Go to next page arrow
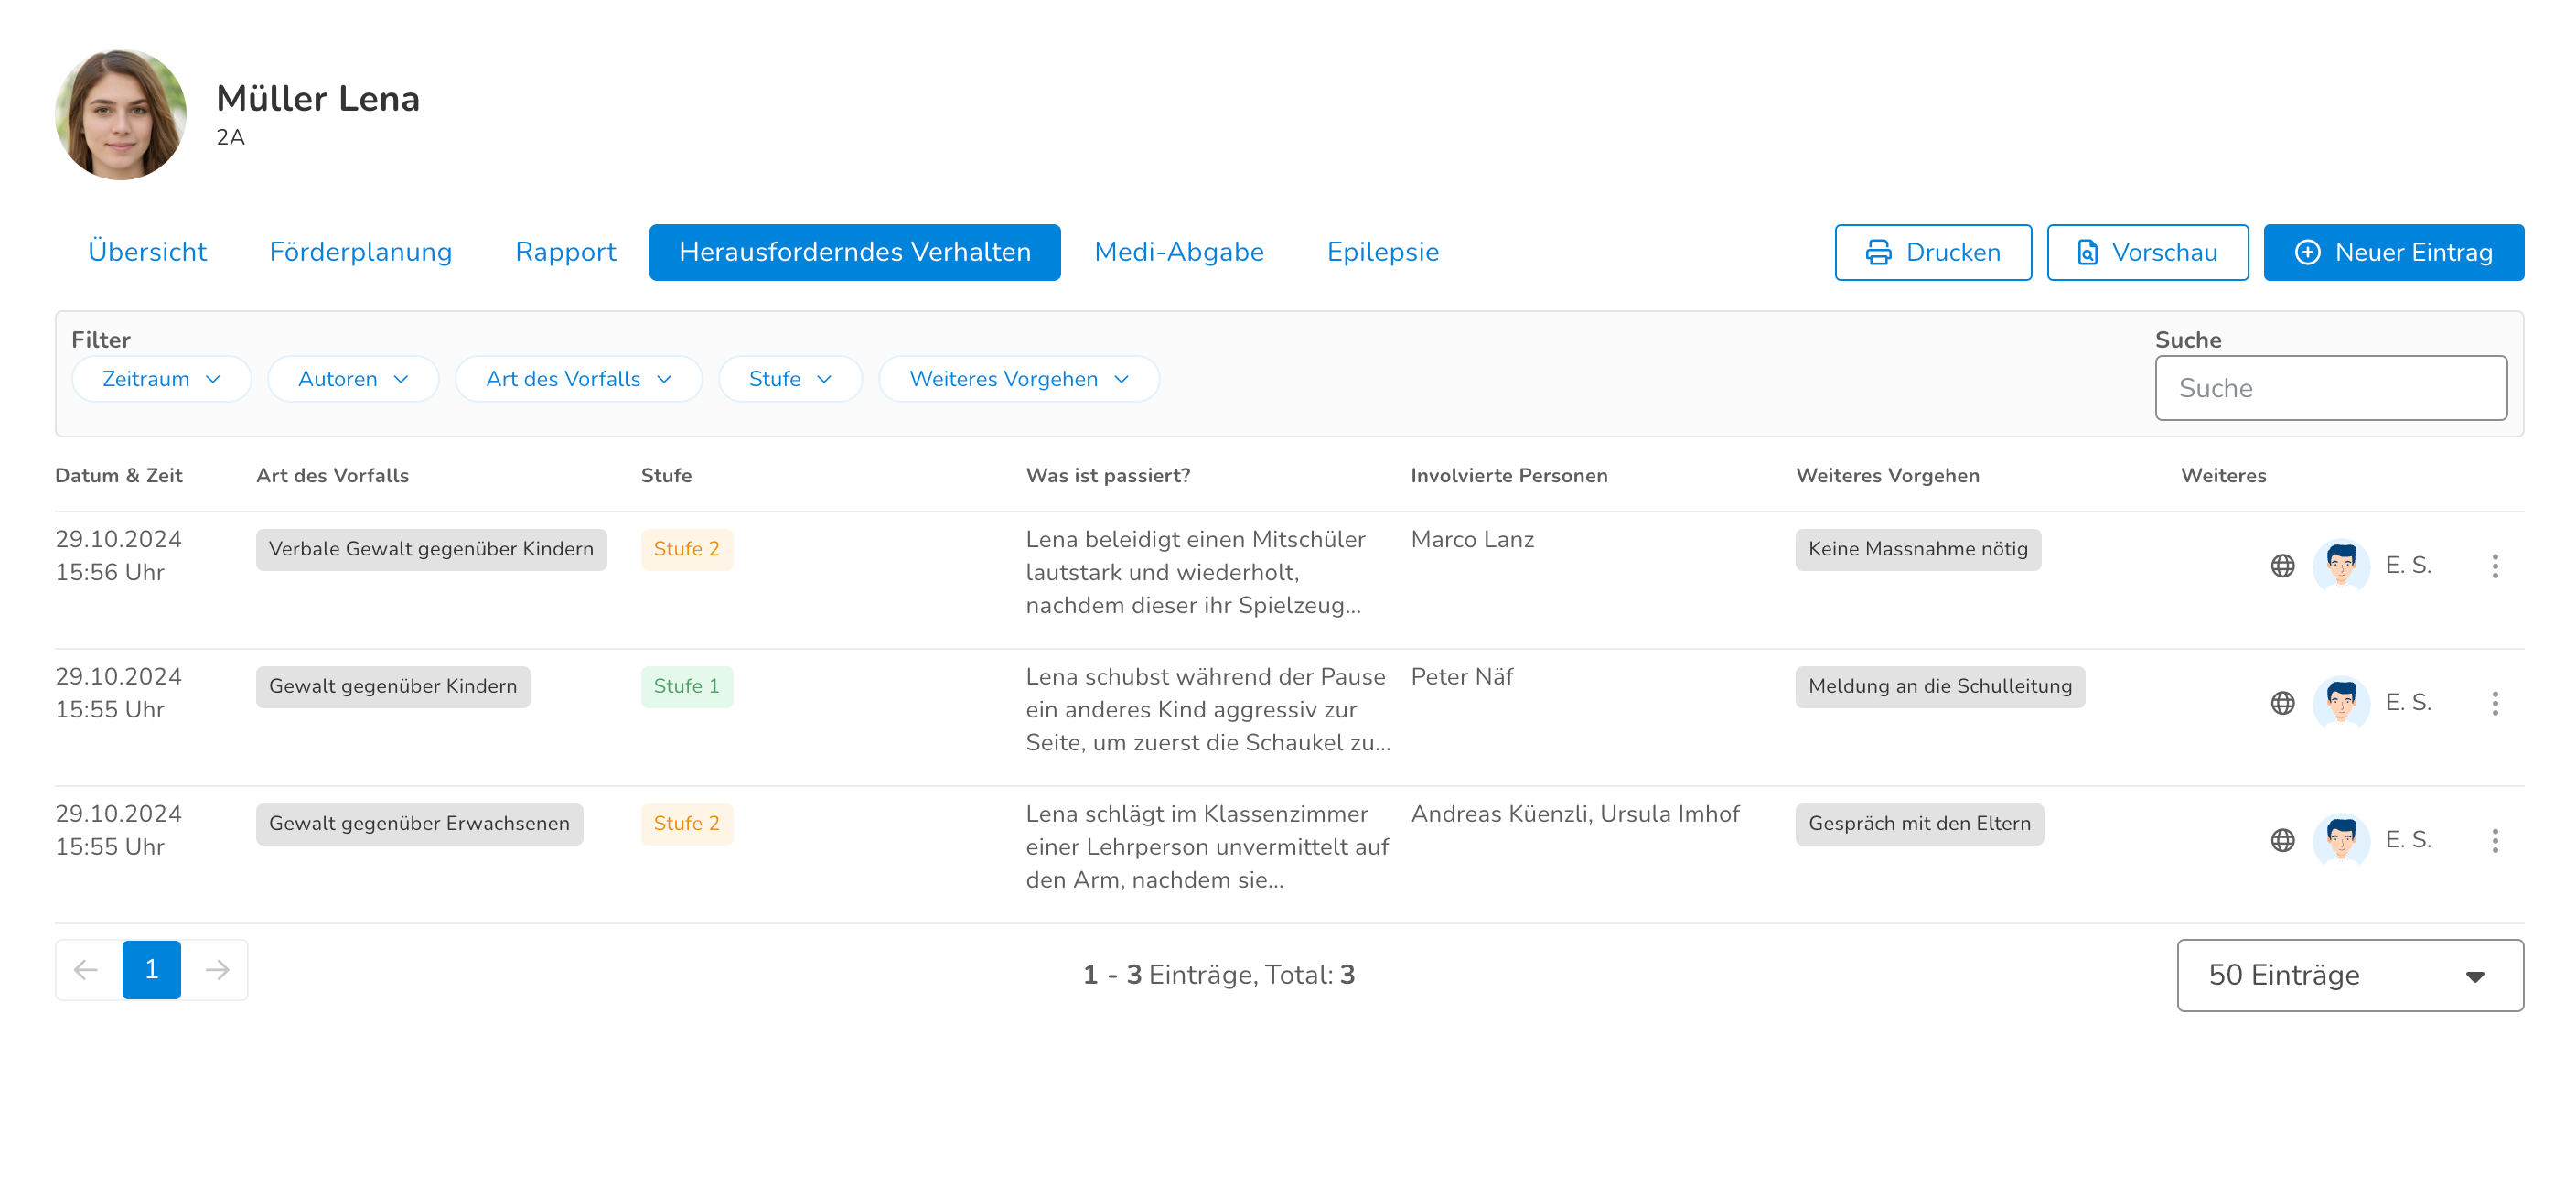2576x1186 pixels. pos(216,969)
